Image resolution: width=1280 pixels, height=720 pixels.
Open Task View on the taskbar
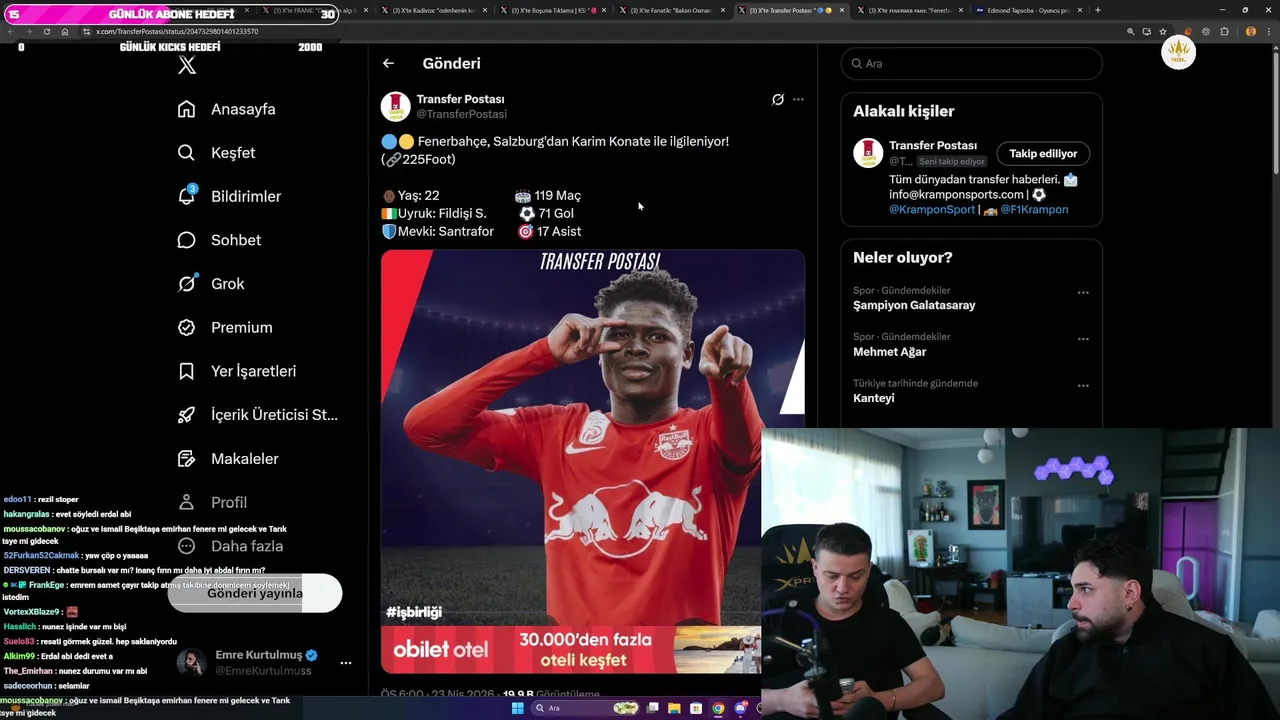(x=653, y=708)
